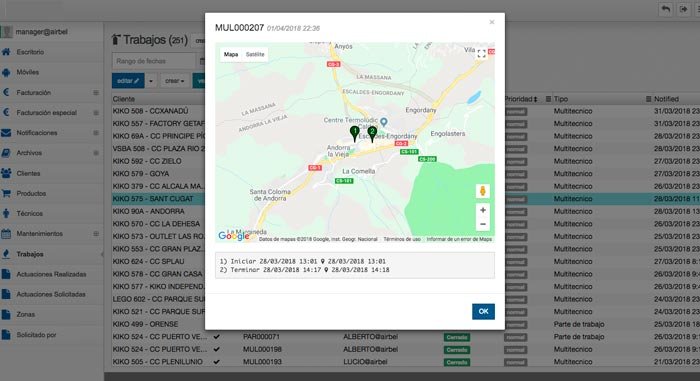Click the Mantenimientos calendar icon
700x381 pixels.
point(6,234)
